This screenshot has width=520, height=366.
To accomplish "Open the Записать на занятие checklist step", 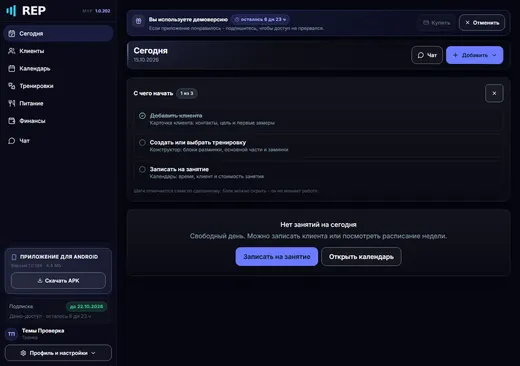I will pos(318,173).
